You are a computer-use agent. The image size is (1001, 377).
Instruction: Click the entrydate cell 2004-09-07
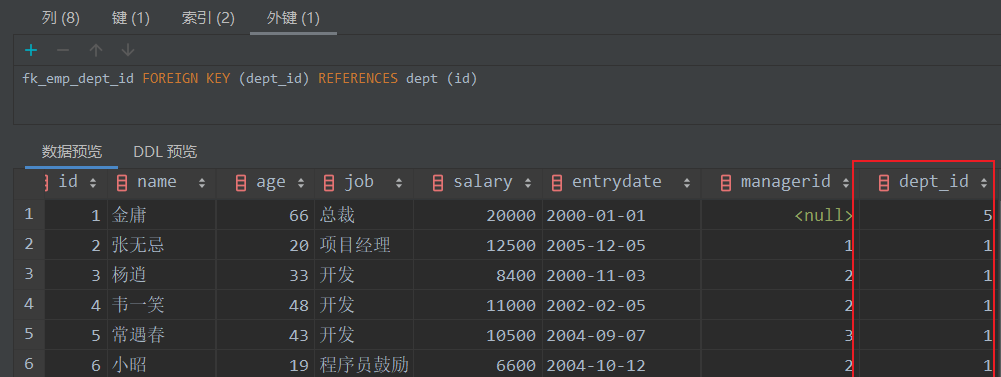point(621,336)
